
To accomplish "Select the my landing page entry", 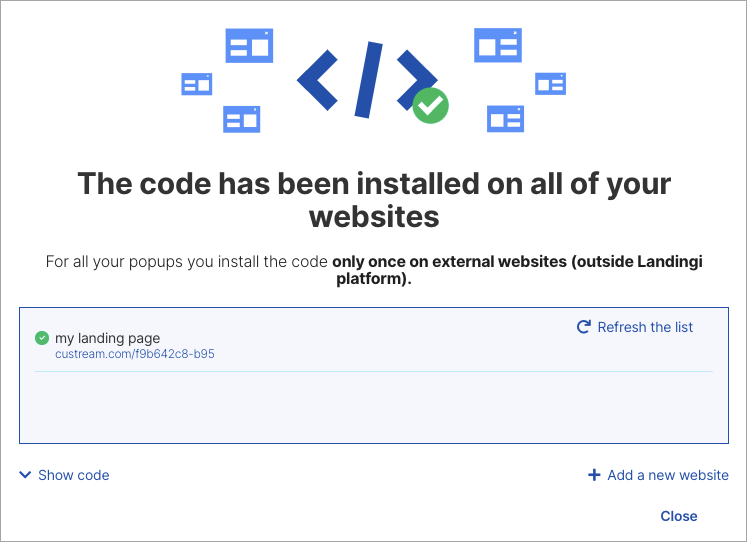I will [x=107, y=338].
